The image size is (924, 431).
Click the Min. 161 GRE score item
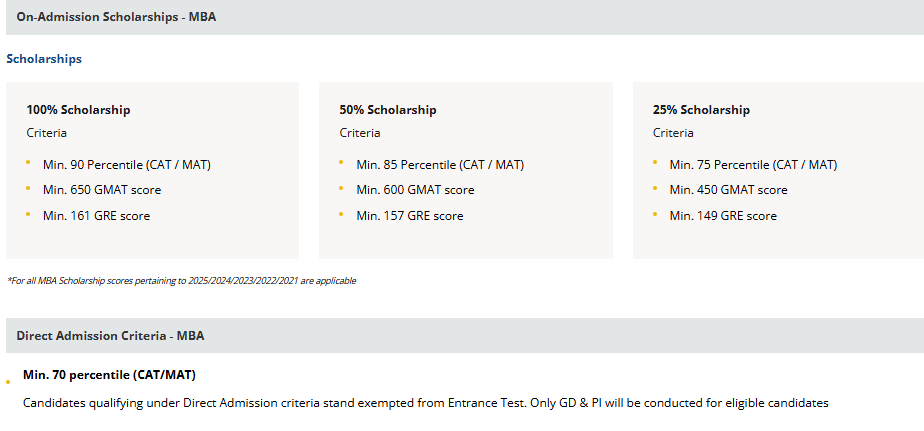(96, 215)
